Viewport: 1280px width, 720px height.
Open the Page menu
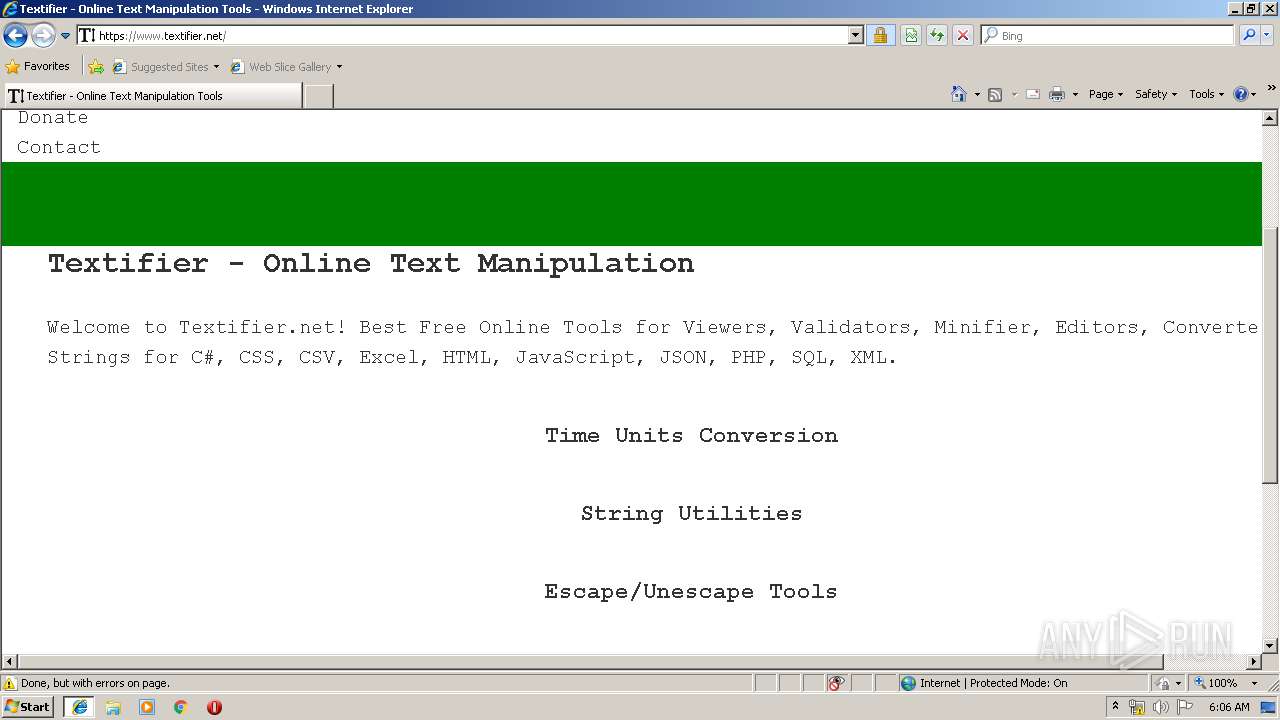(x=1106, y=94)
